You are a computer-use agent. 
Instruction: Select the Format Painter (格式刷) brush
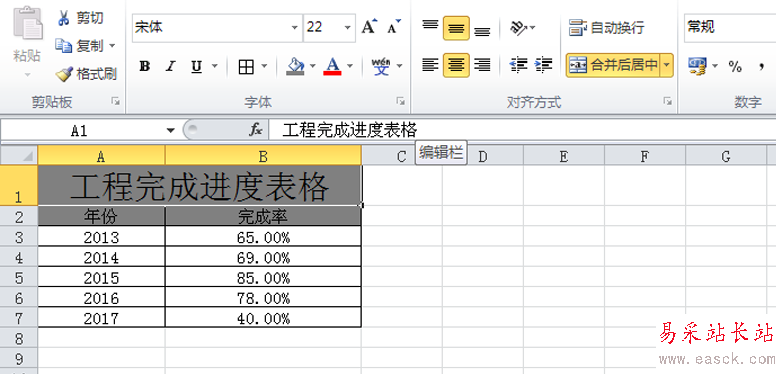pyautogui.click(x=64, y=74)
